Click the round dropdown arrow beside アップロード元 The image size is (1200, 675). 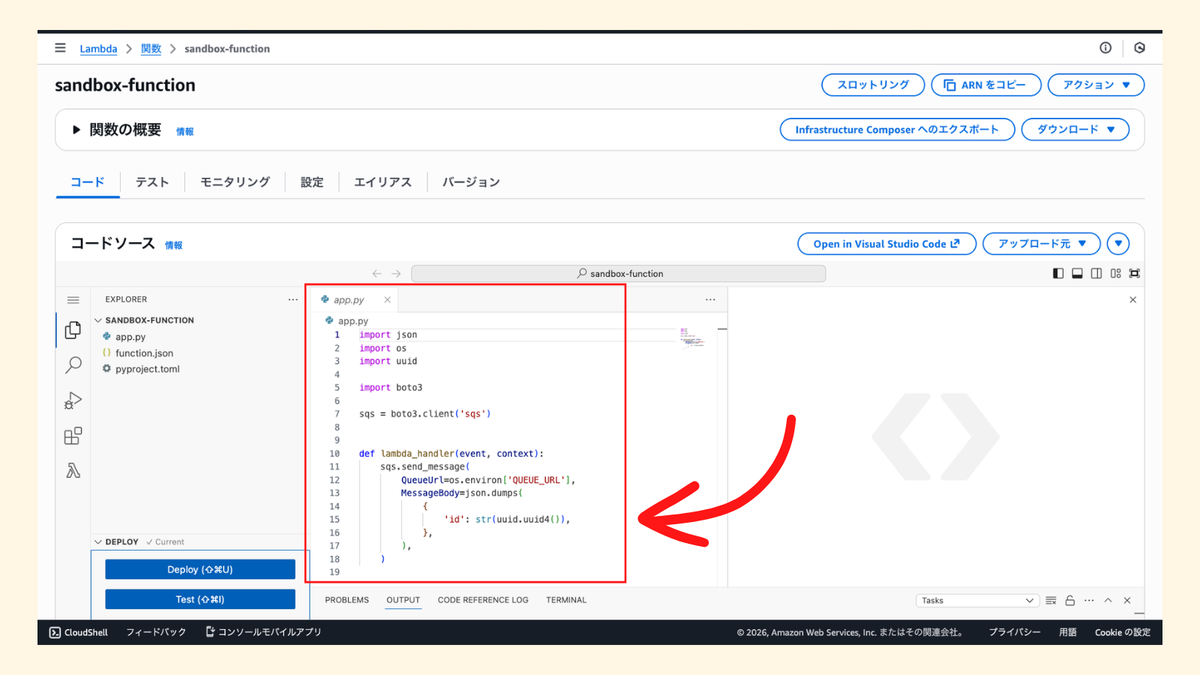coord(1118,244)
